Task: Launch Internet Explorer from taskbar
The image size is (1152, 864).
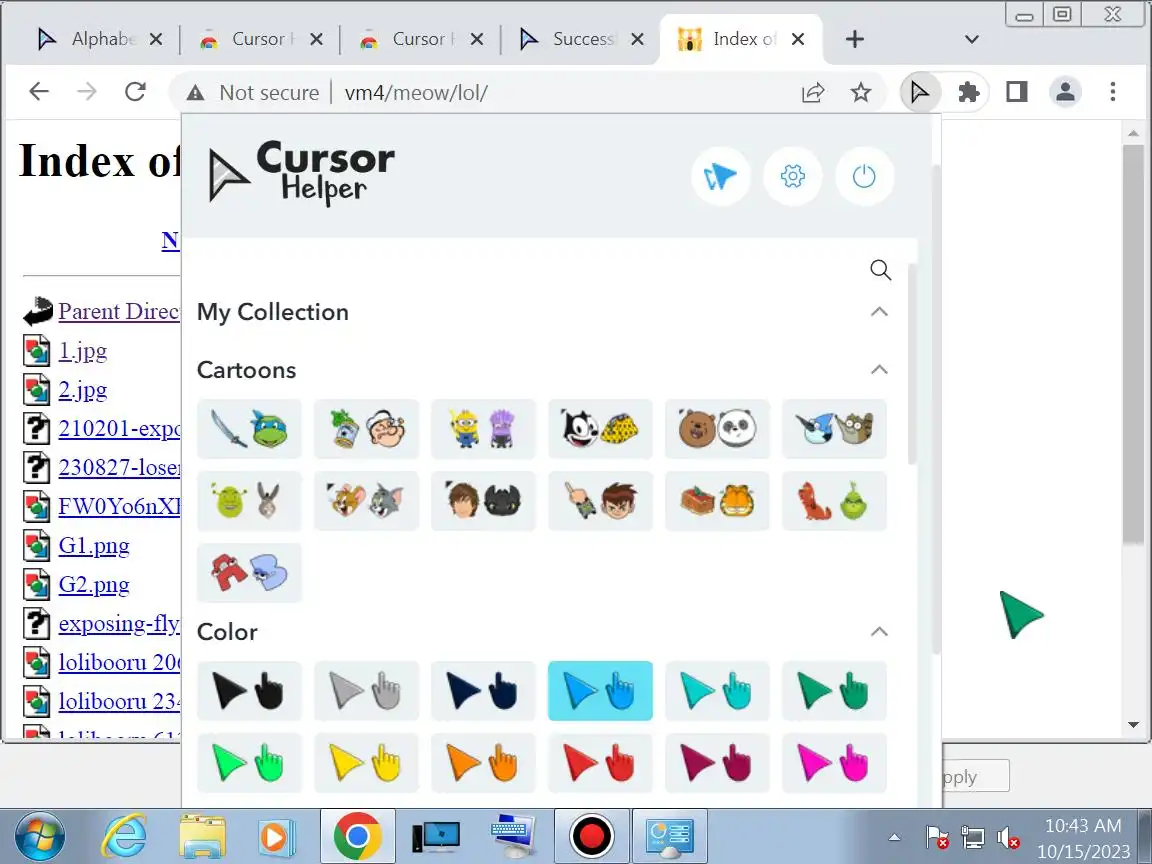Action: 123,836
